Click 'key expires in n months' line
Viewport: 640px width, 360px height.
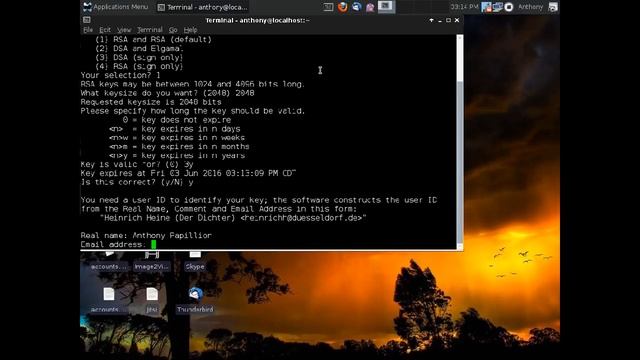[x=179, y=147]
